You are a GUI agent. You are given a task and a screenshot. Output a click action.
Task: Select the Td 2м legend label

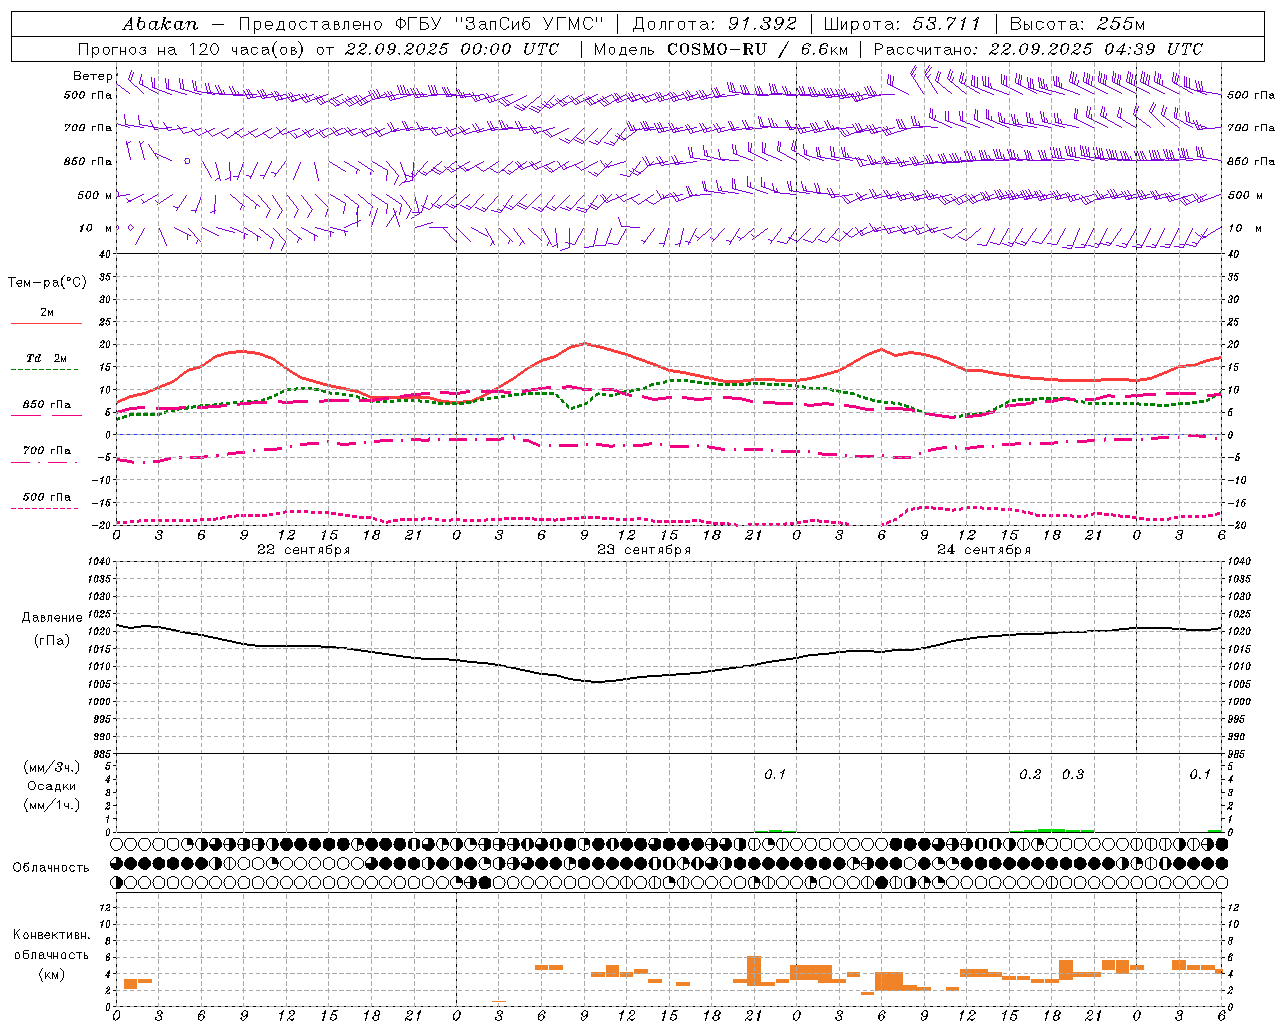coord(47,358)
